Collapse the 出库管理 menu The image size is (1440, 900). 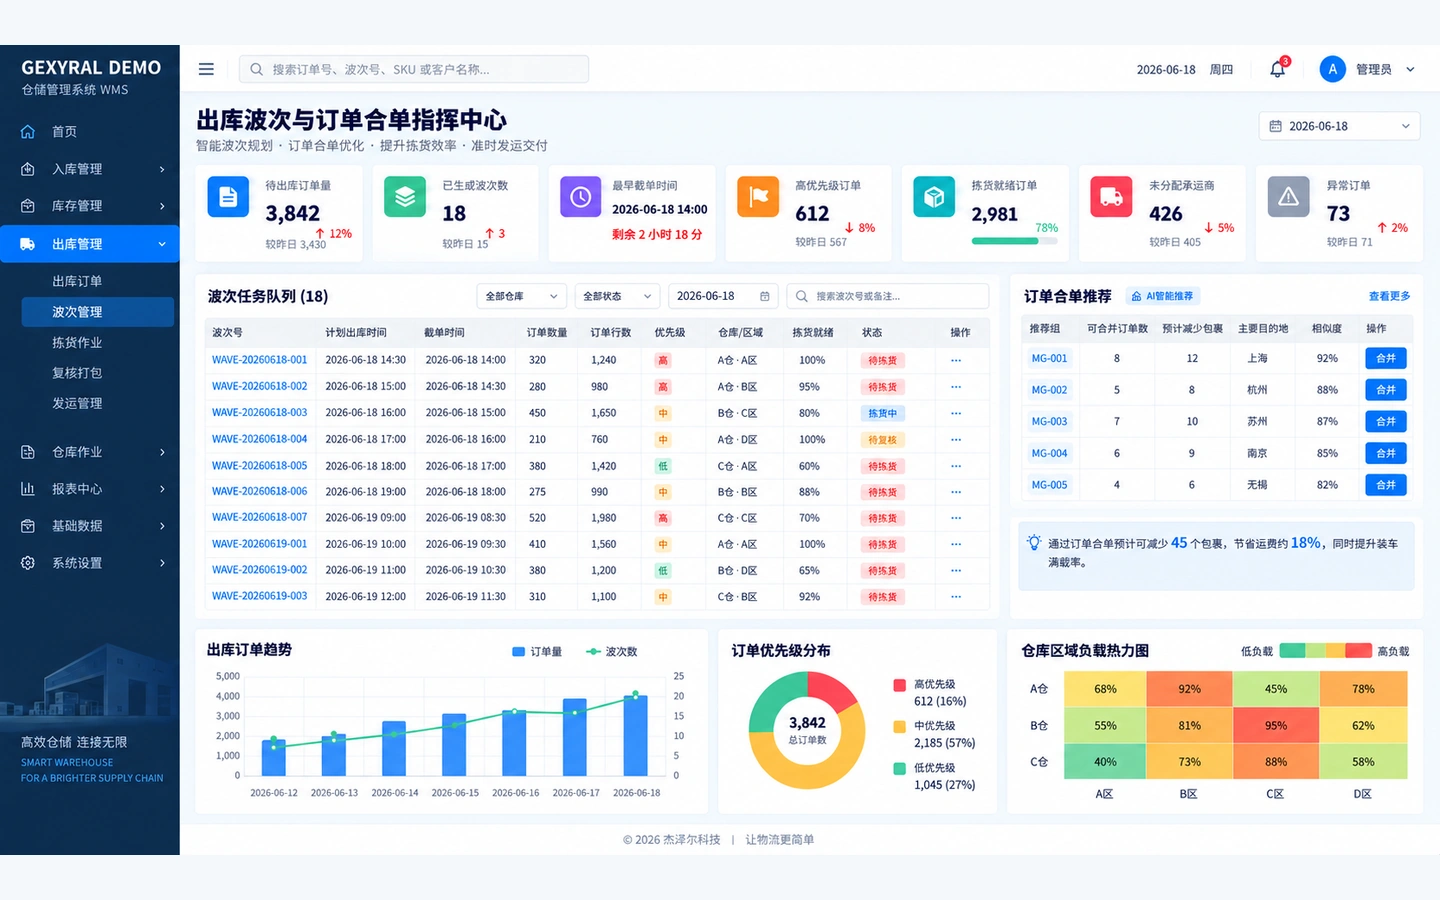[90, 244]
